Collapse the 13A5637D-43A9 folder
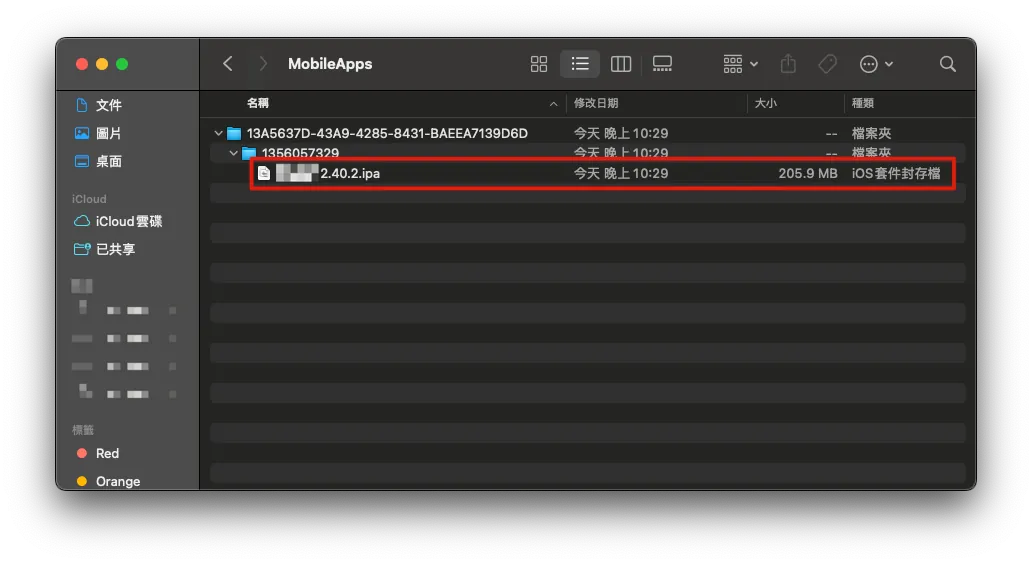 218,133
